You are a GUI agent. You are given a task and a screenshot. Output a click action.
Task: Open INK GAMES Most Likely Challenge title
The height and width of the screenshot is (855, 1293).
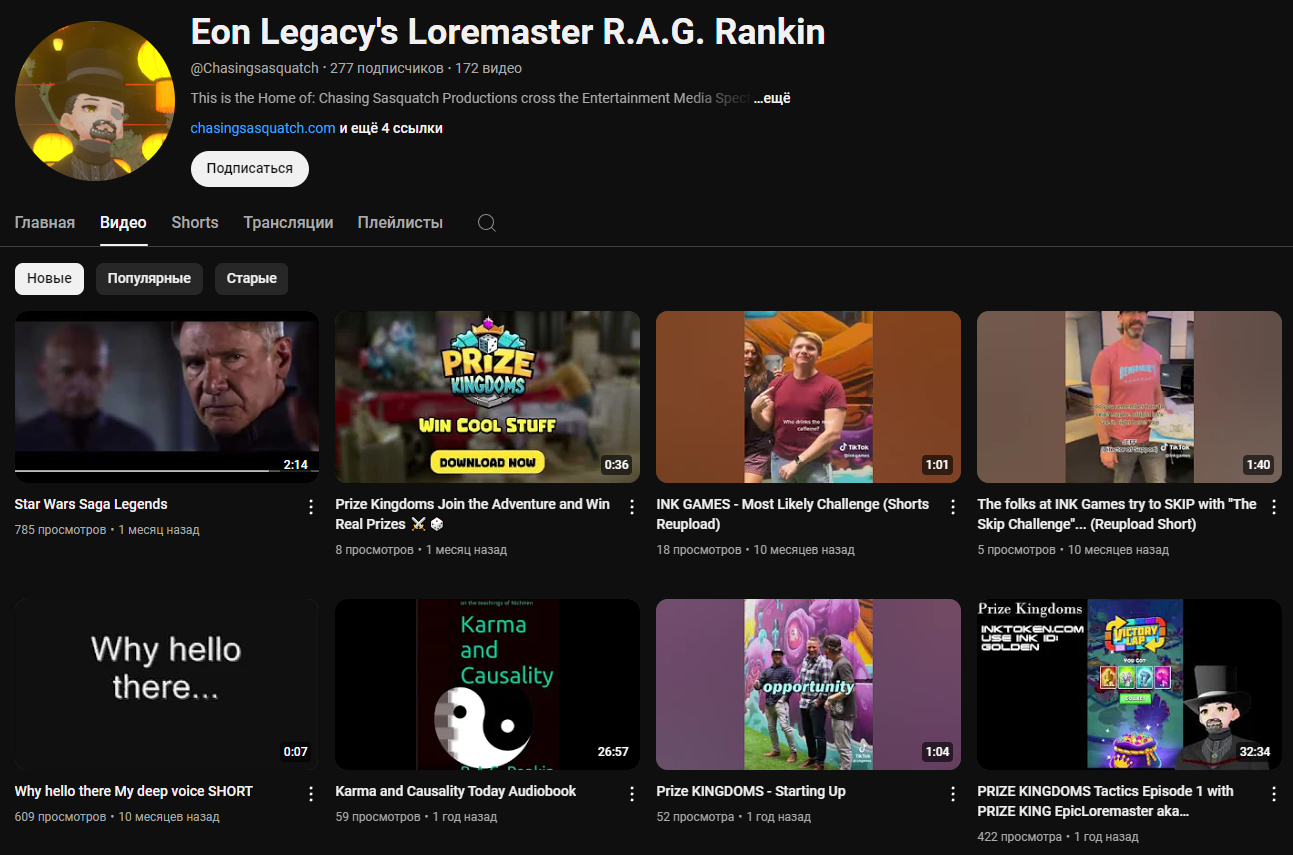(x=793, y=514)
